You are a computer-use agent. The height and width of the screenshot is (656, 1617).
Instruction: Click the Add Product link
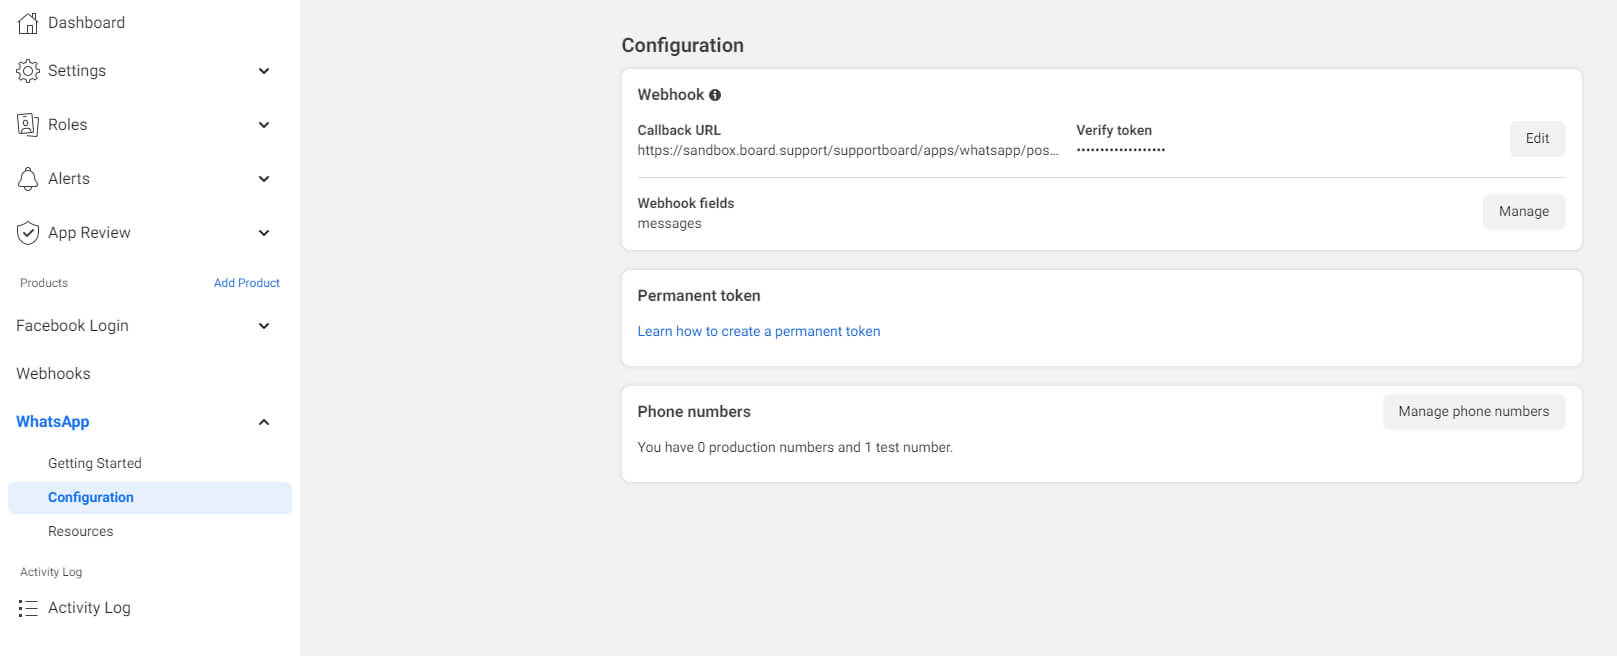point(246,283)
